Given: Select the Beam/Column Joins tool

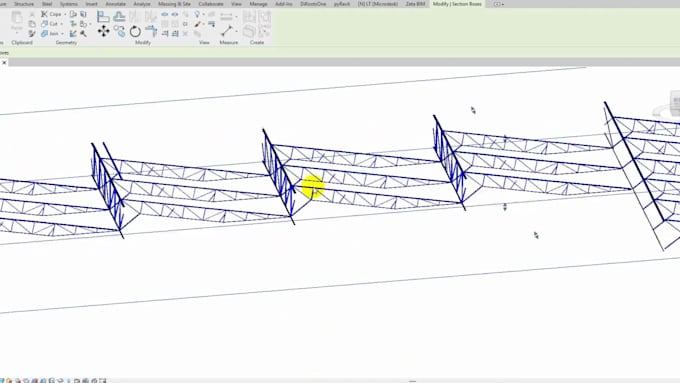Looking at the screenshot, I should point(73,24).
